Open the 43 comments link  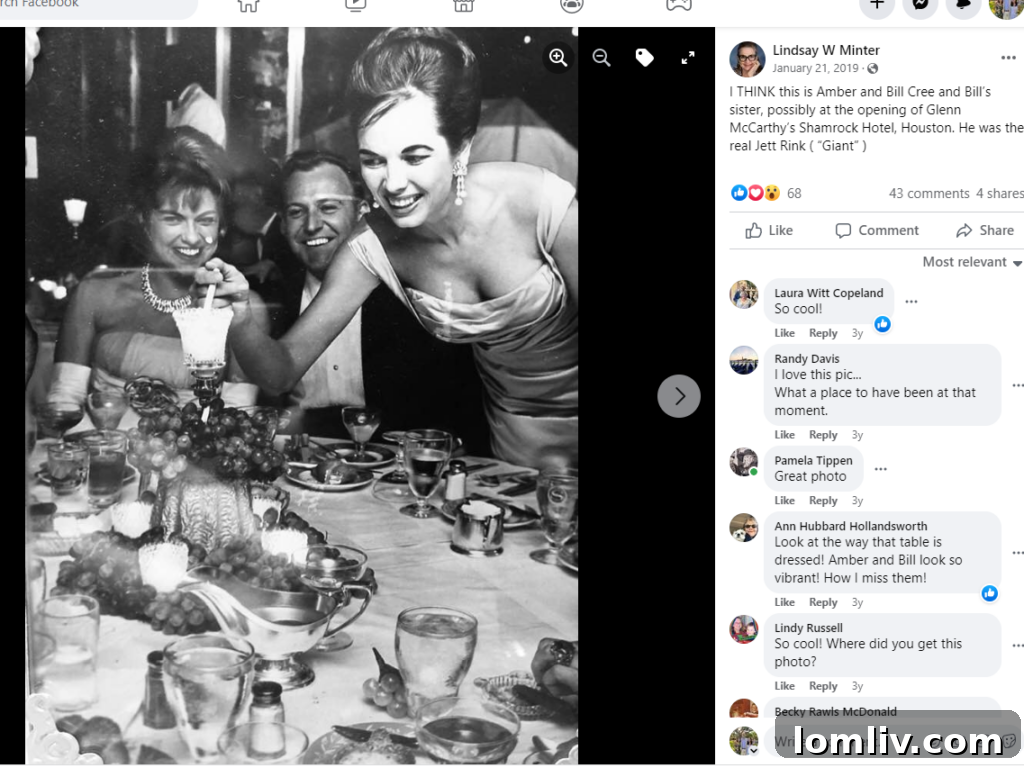click(x=929, y=193)
